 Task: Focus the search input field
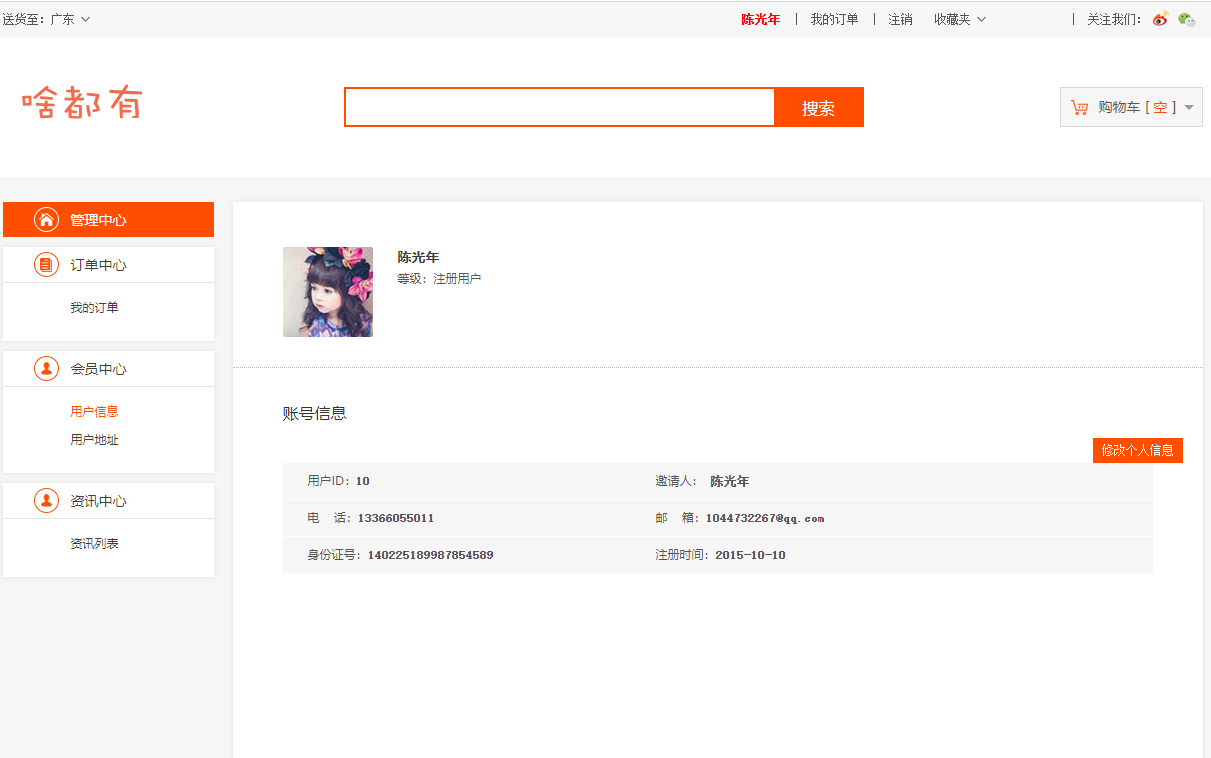click(559, 107)
